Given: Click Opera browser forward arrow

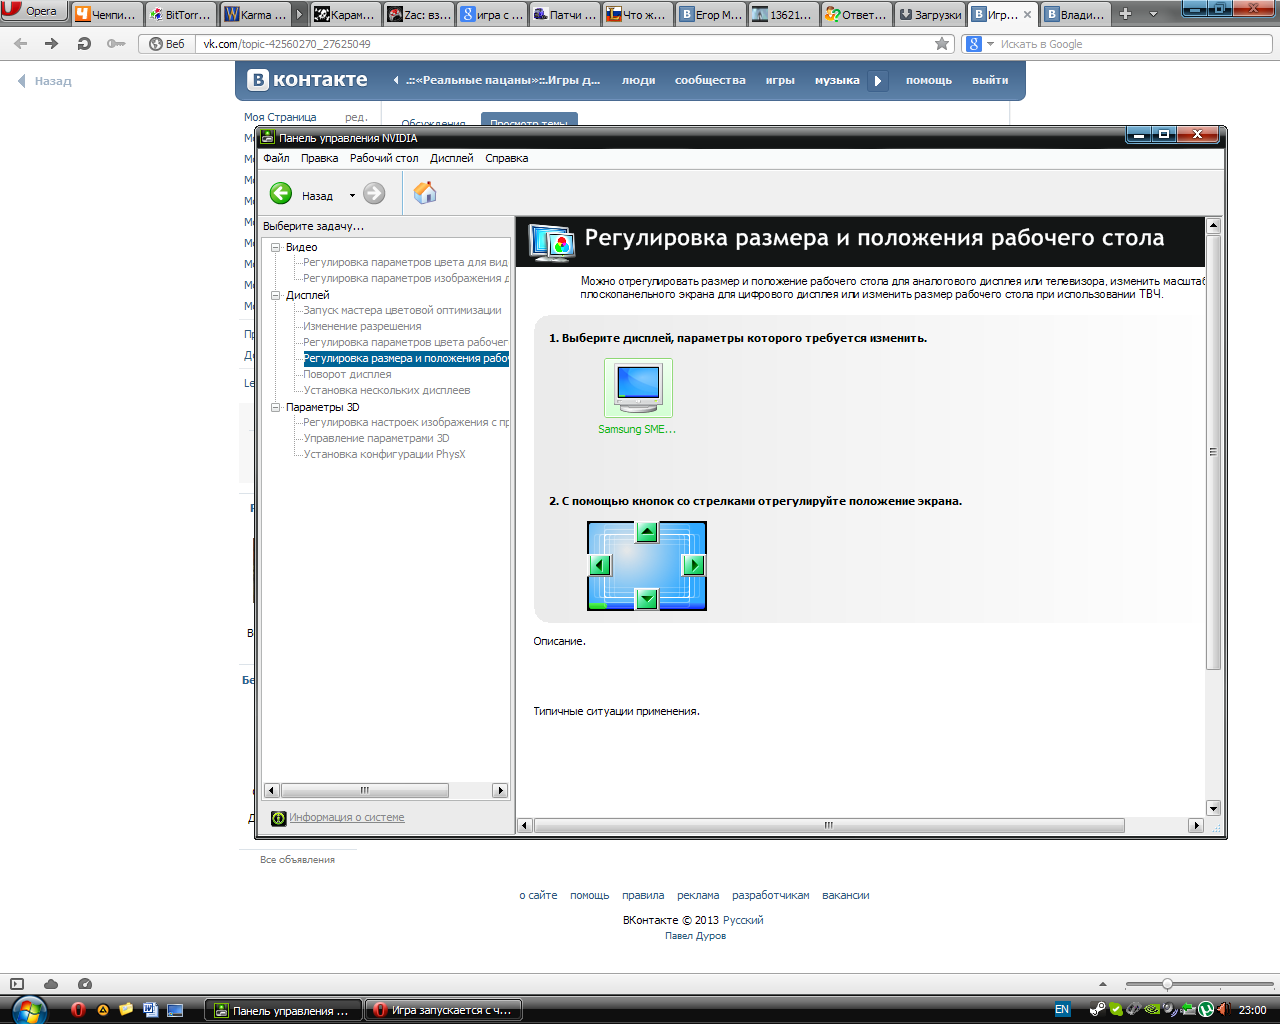Looking at the screenshot, I should point(53,44).
